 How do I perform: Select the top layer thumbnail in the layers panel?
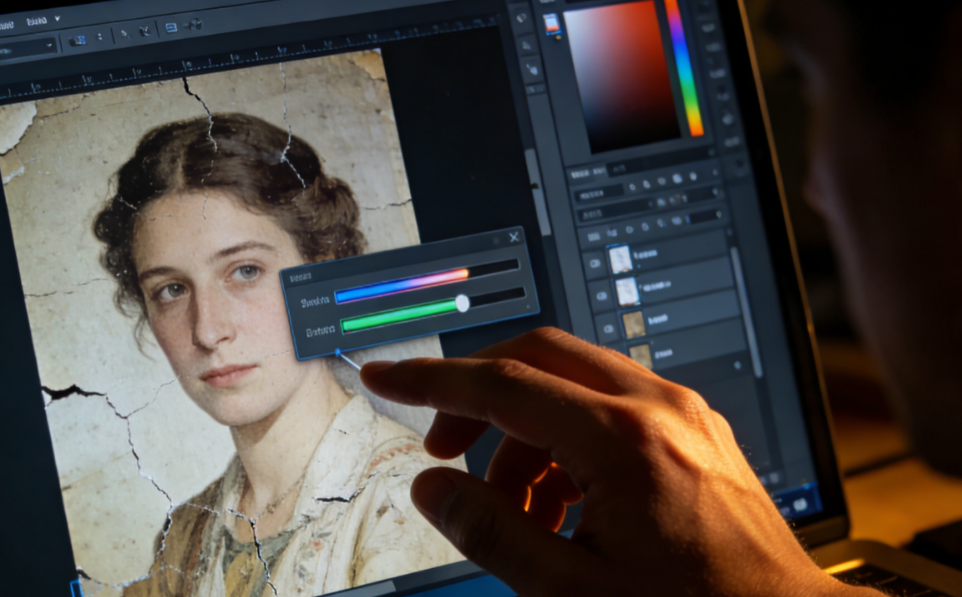pyautogui.click(x=621, y=259)
